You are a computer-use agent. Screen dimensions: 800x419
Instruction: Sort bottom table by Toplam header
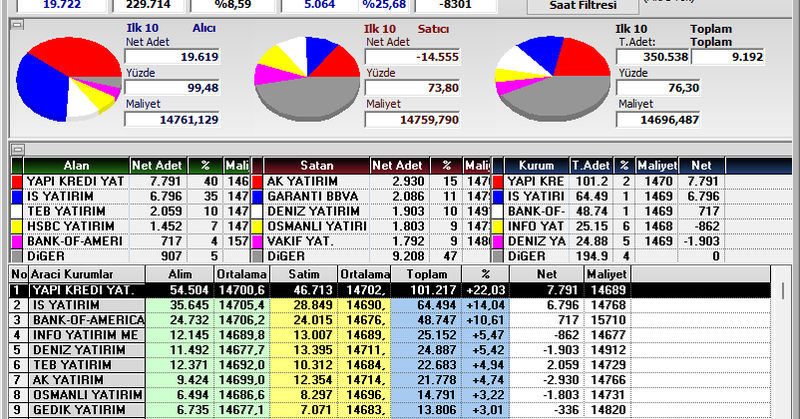(426, 274)
